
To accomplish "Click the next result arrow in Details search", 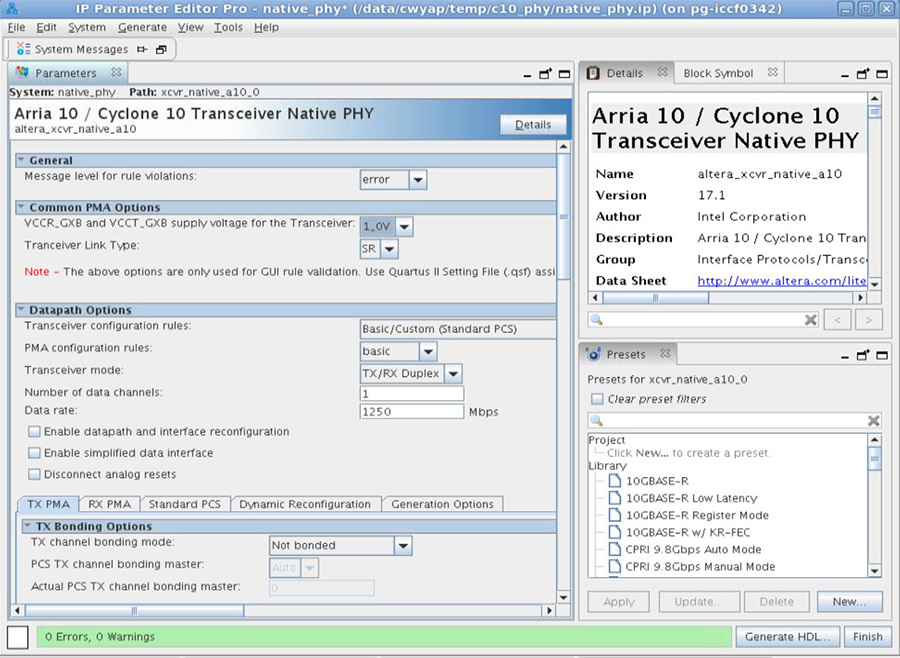I will pos(868,319).
